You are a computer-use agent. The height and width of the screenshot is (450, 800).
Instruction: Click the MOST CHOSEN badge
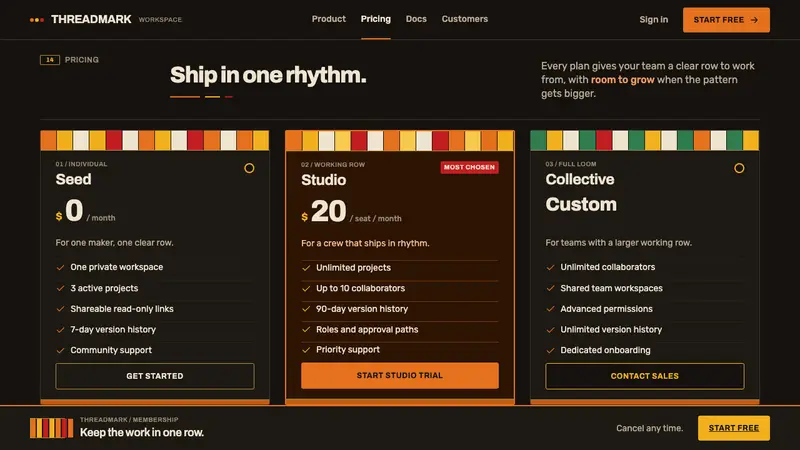pyautogui.click(x=469, y=167)
